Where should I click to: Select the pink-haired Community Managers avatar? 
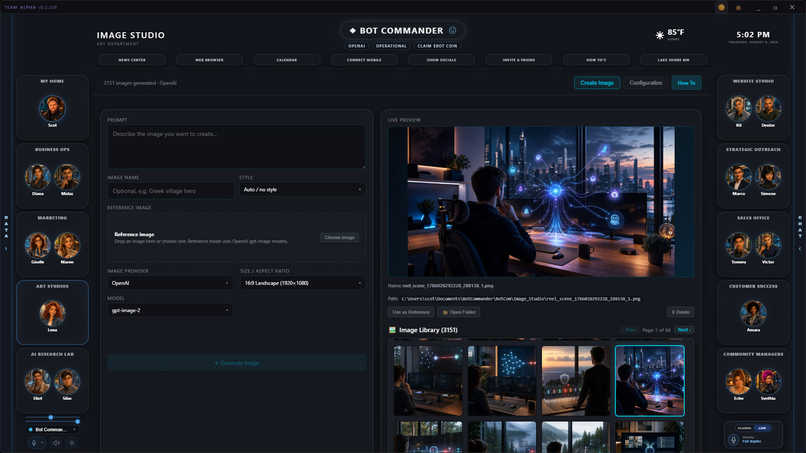pyautogui.click(x=768, y=381)
